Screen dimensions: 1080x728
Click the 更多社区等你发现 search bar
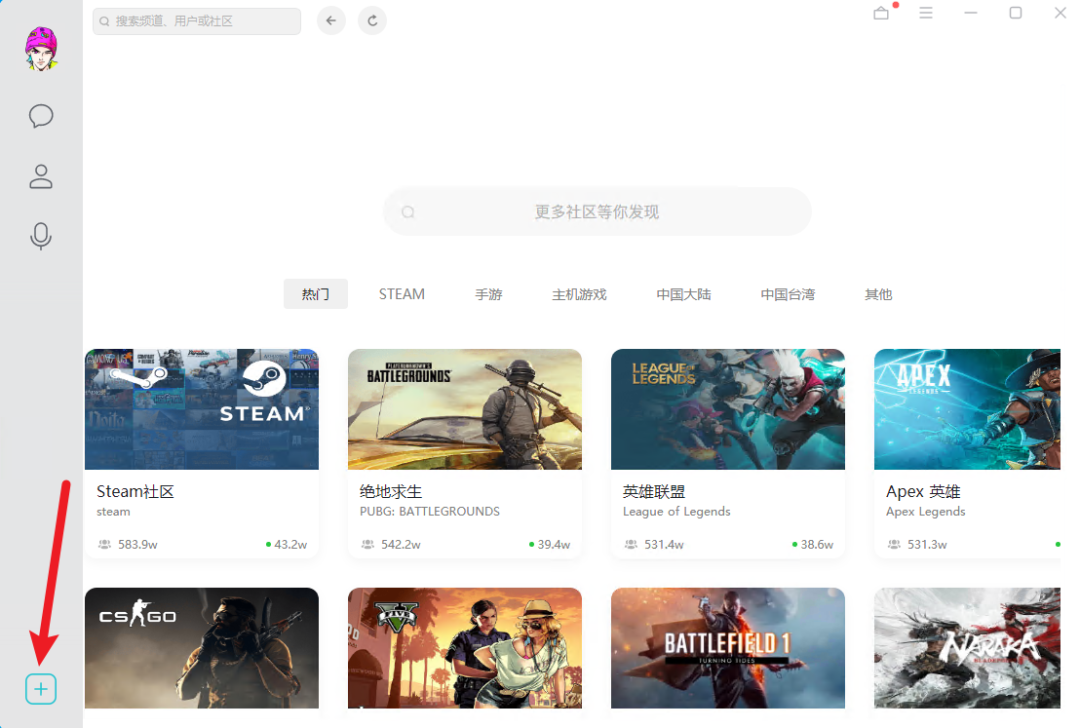tap(597, 212)
